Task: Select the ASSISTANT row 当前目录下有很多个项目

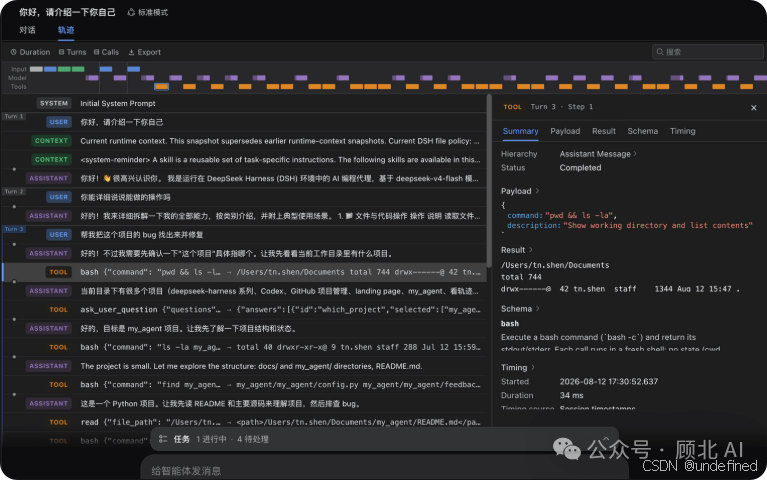Action: pyautogui.click(x=244, y=291)
